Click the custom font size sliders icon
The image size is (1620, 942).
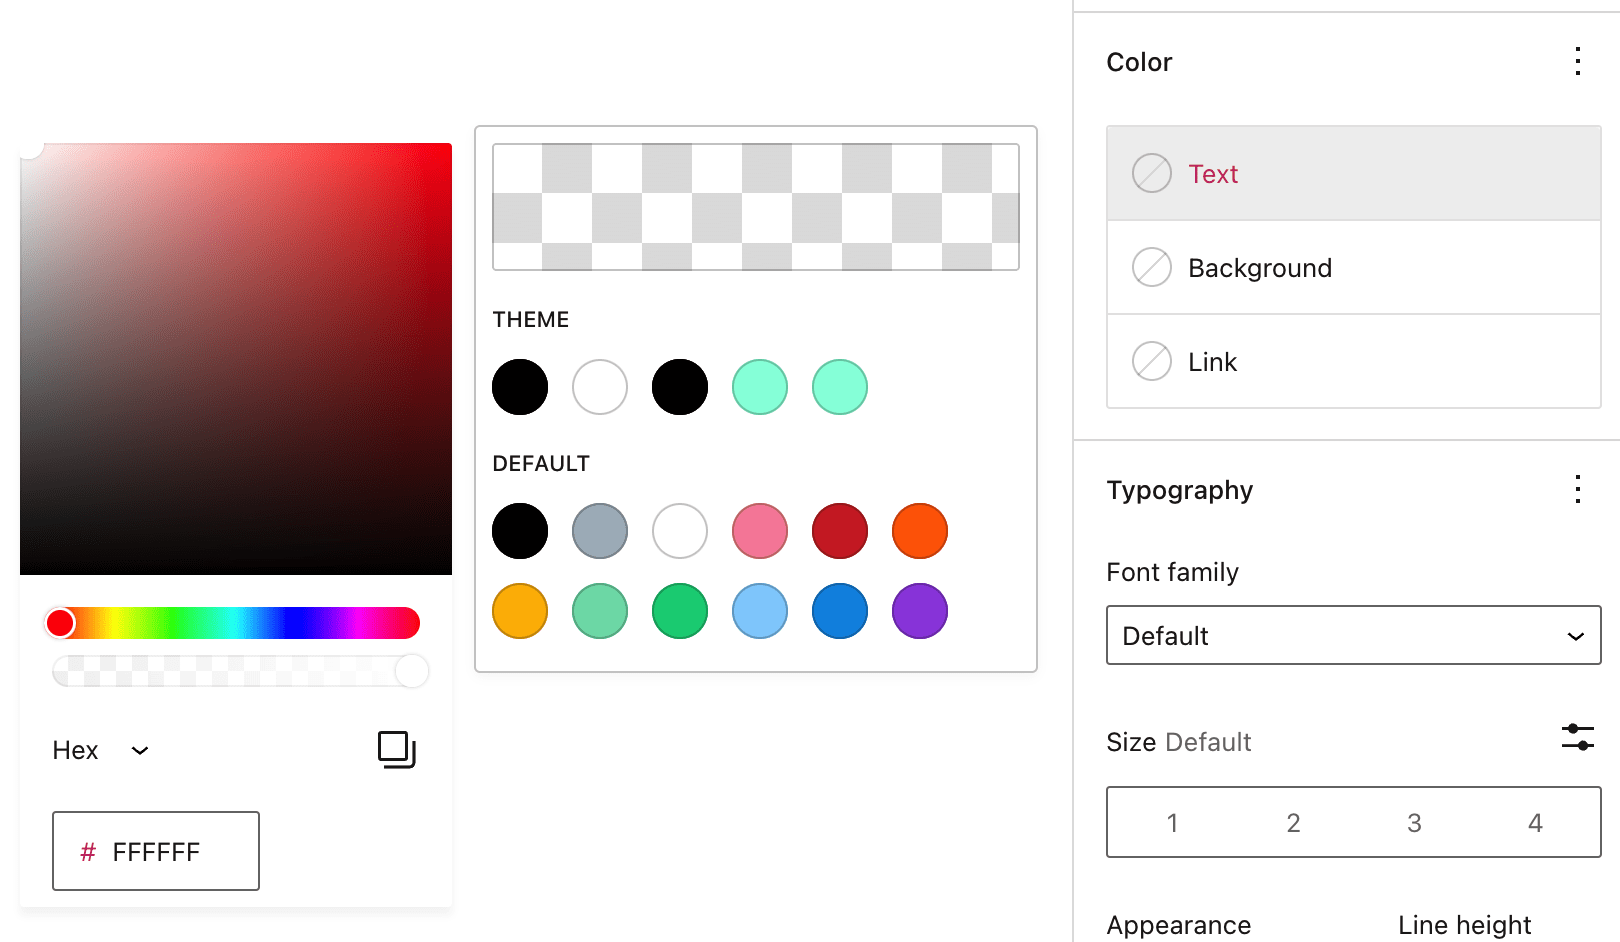pos(1577,738)
